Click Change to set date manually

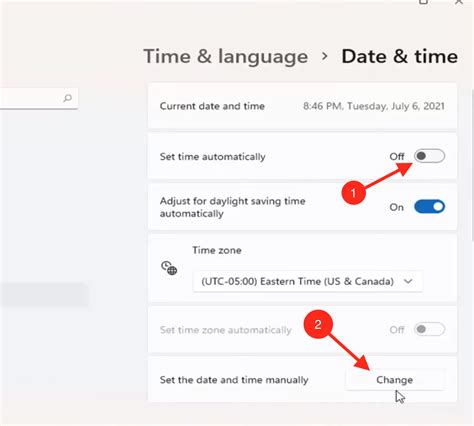(x=395, y=380)
